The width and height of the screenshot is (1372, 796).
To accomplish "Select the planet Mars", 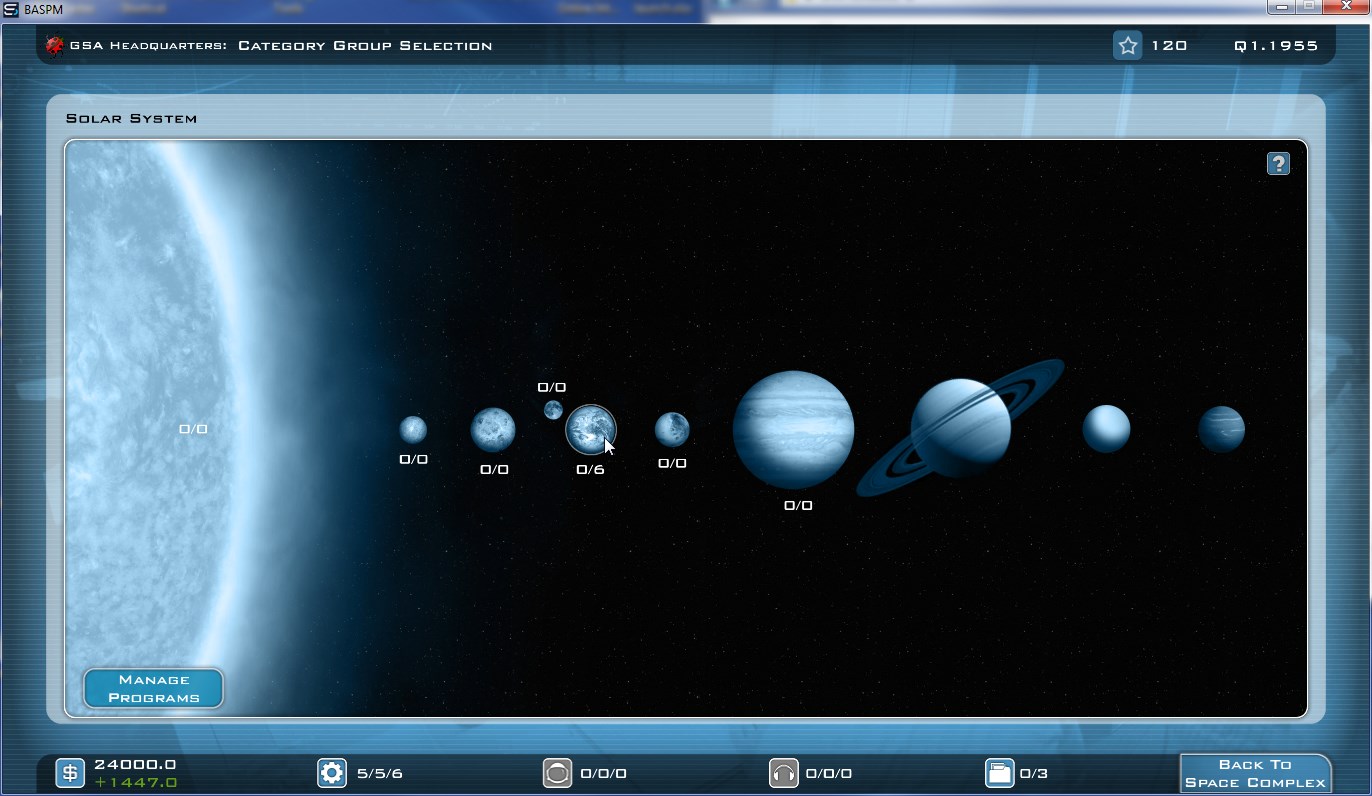I will 672,430.
